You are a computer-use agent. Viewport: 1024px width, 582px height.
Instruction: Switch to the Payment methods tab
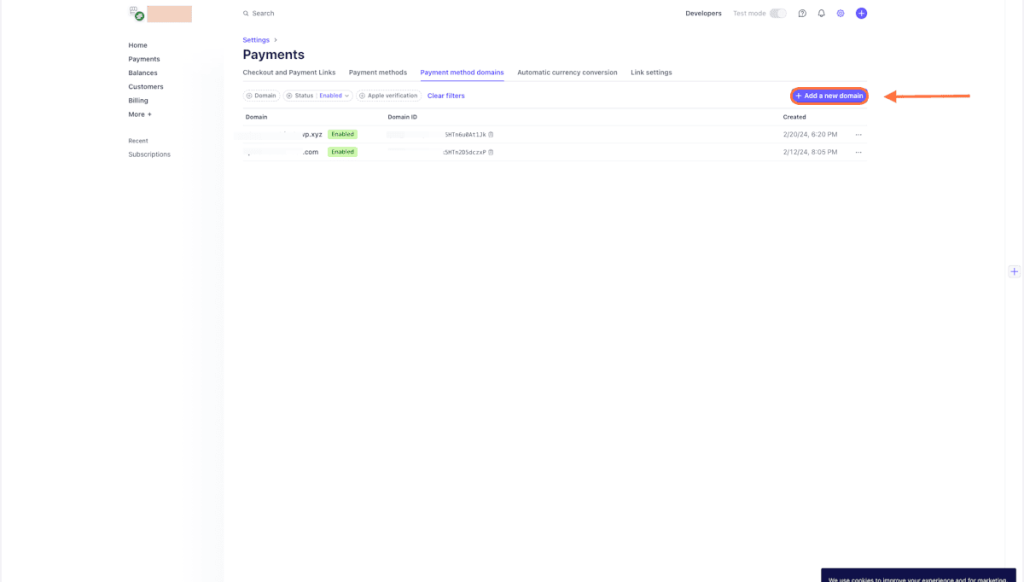377,73
